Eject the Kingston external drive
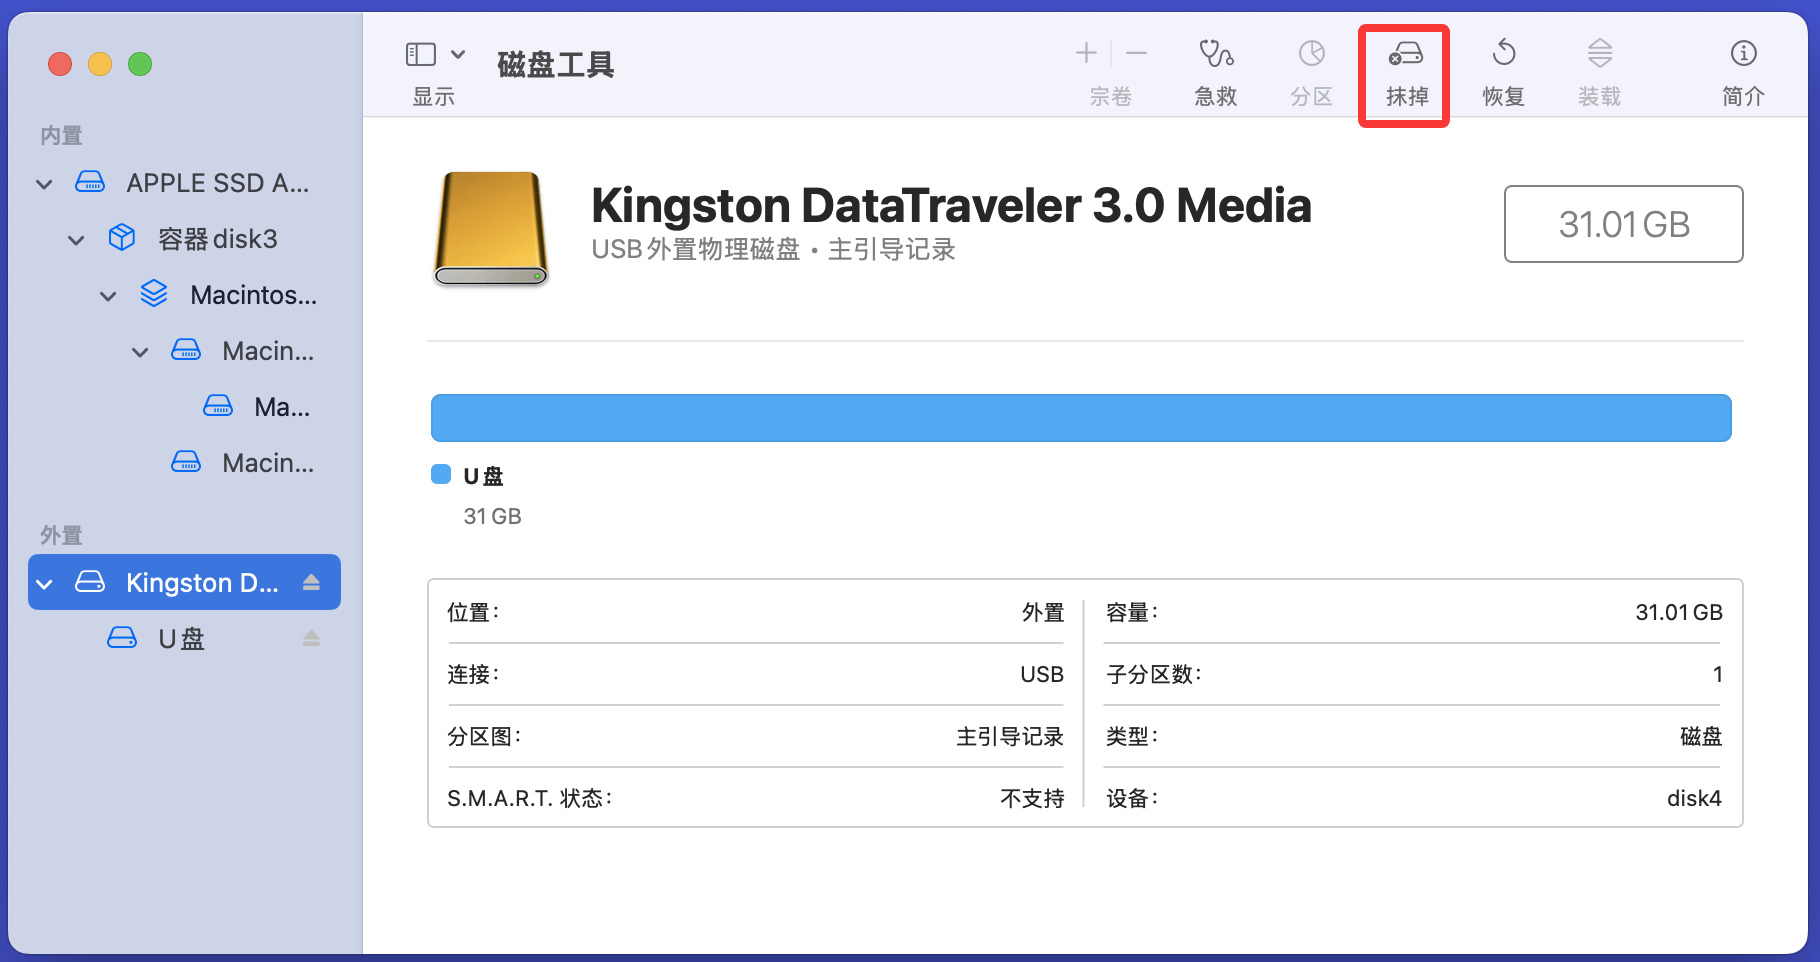1820x962 pixels. (x=311, y=582)
